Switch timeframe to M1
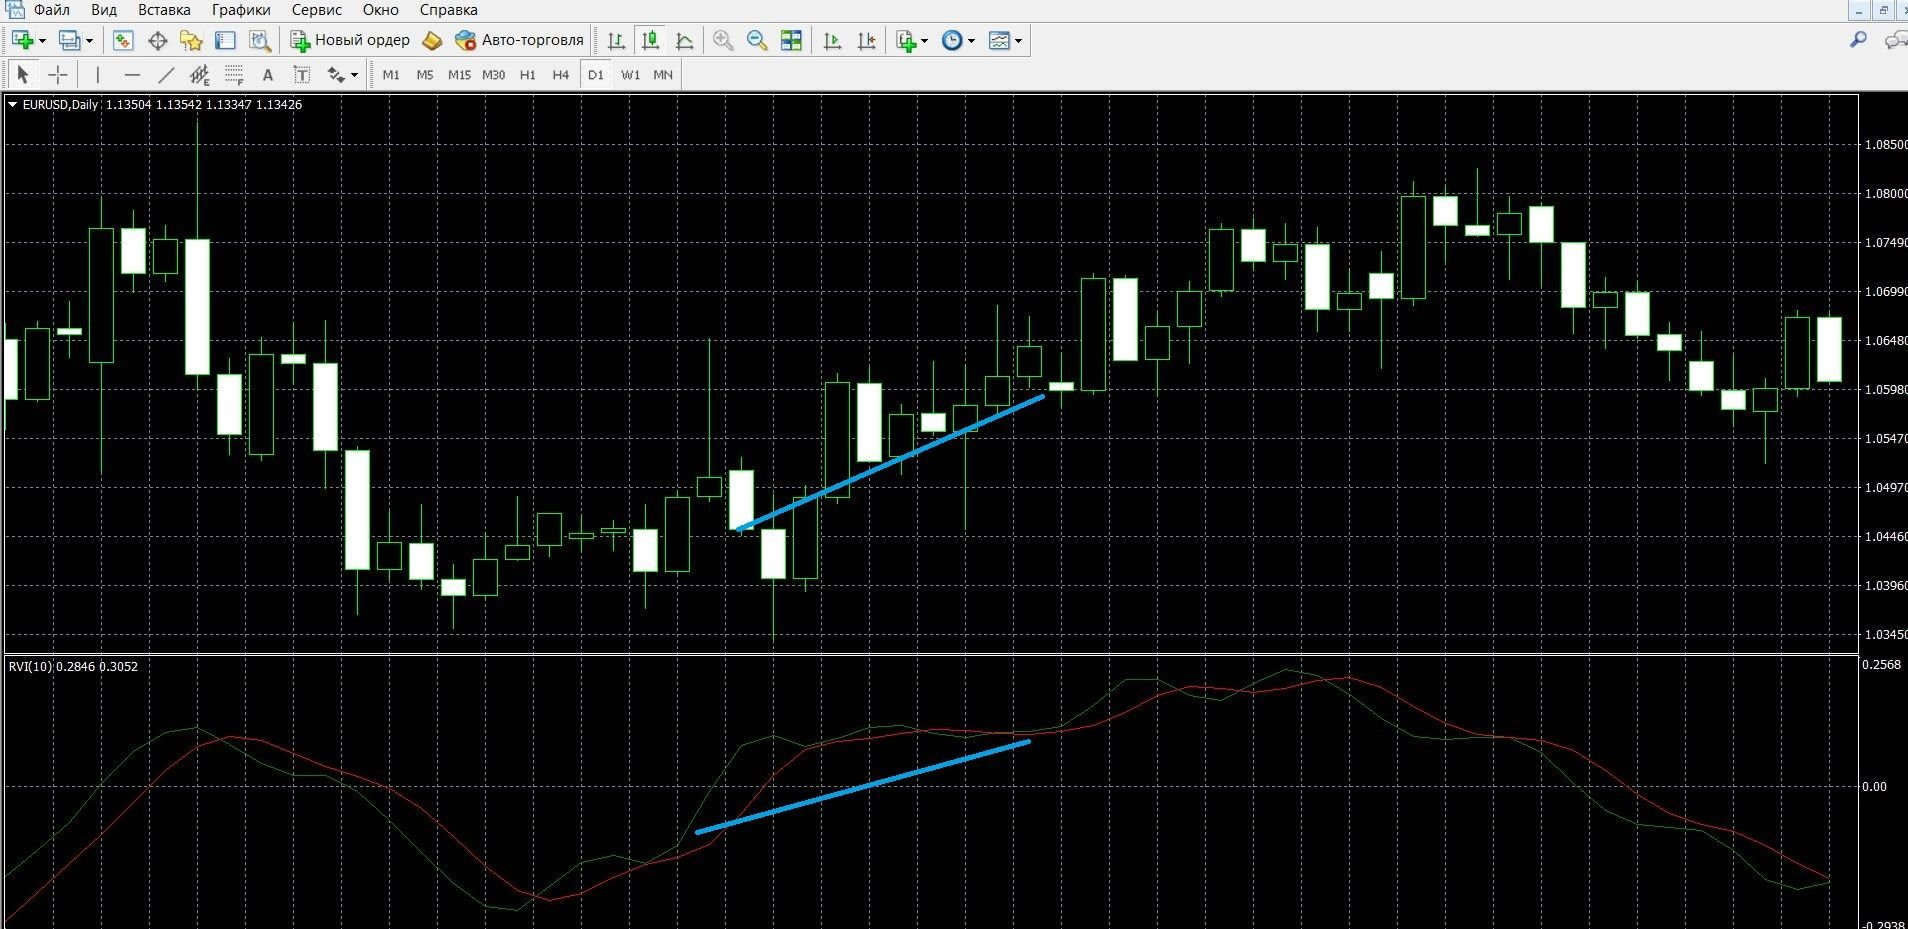This screenshot has width=1908, height=929. tap(391, 75)
